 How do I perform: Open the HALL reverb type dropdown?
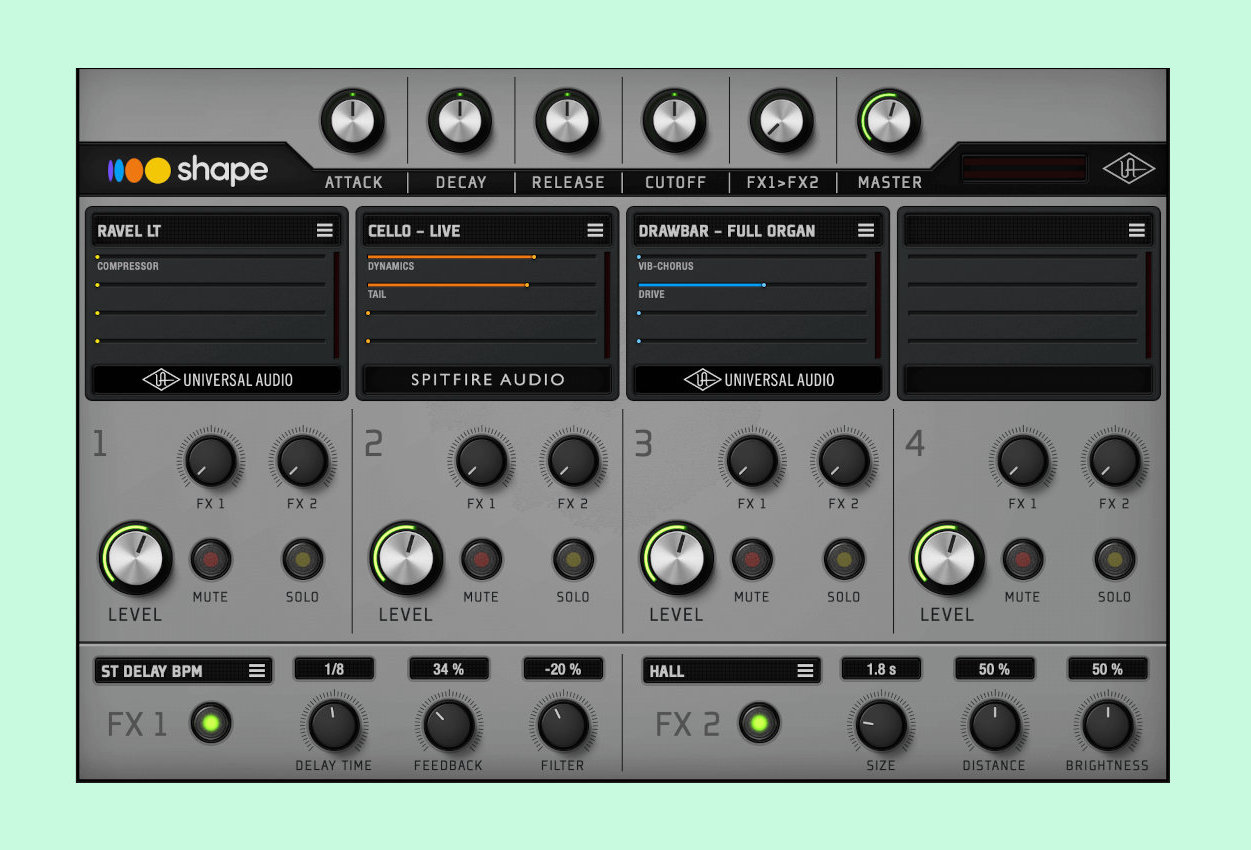pyautogui.click(x=731, y=670)
